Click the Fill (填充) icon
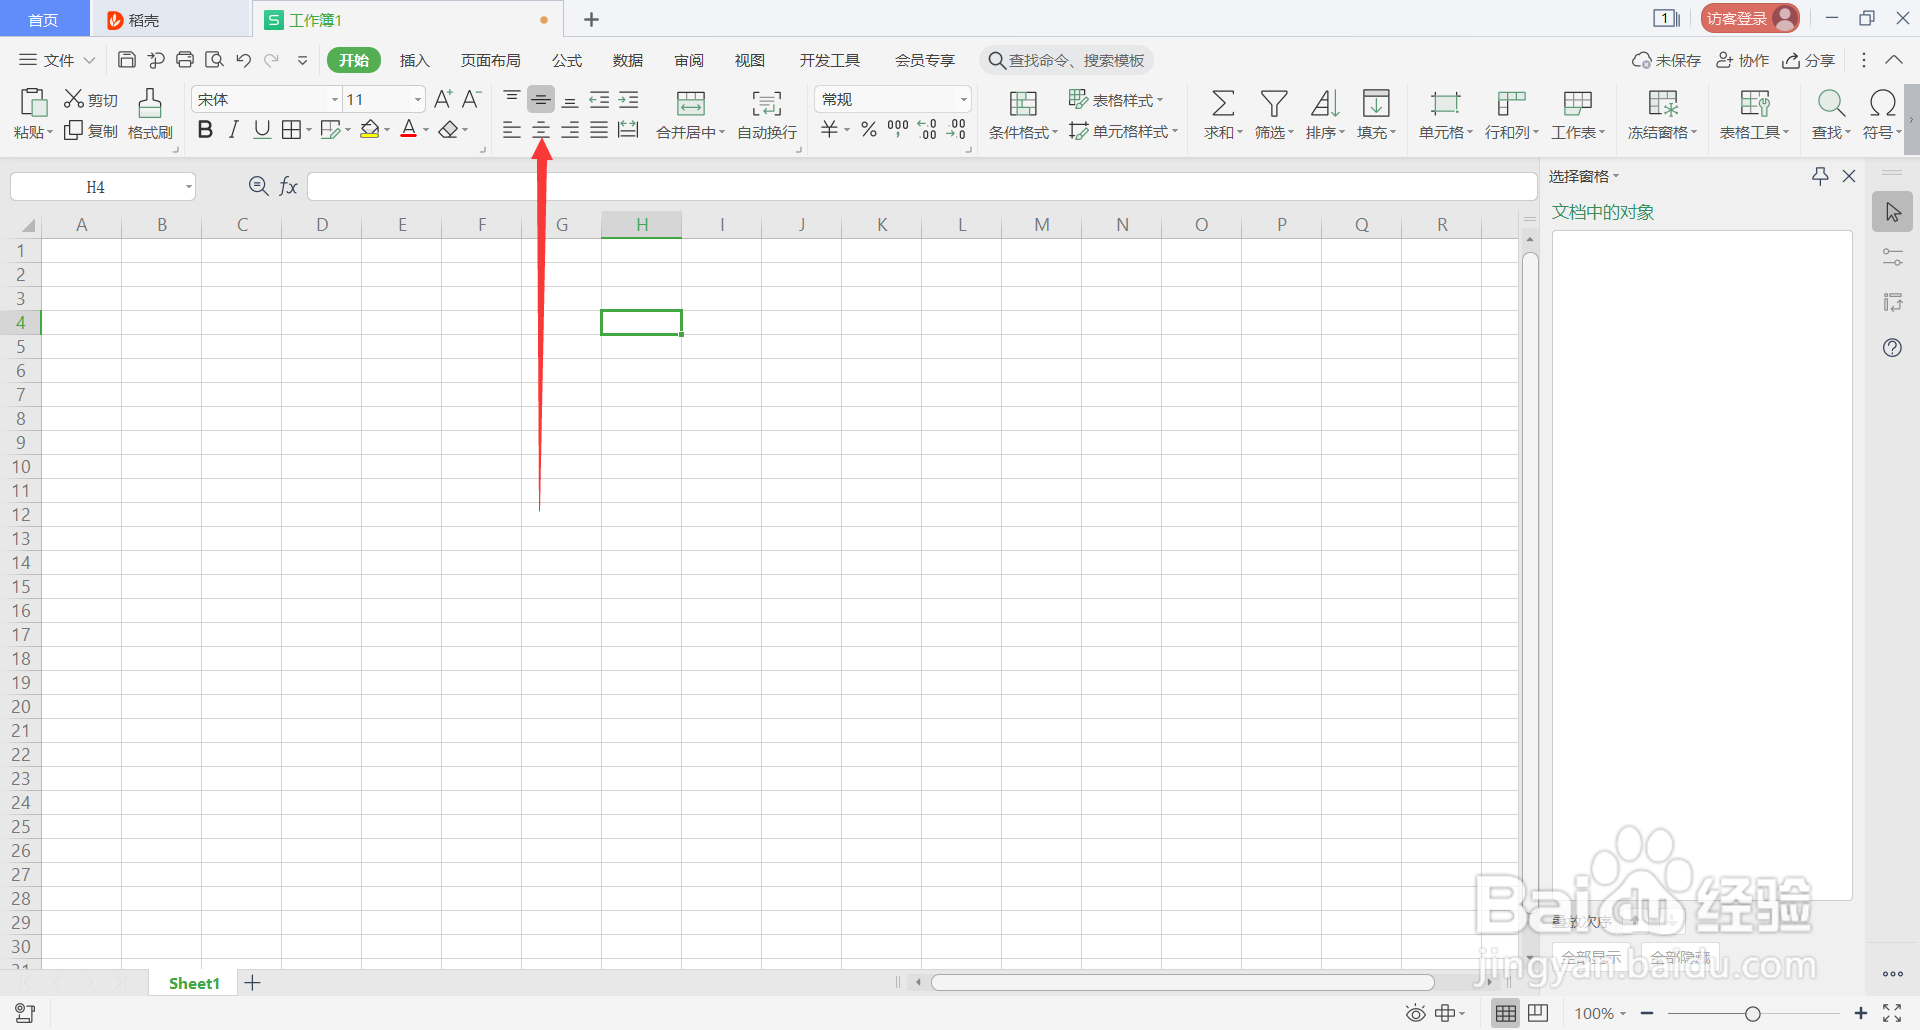This screenshot has width=1920, height=1030. point(1376,103)
